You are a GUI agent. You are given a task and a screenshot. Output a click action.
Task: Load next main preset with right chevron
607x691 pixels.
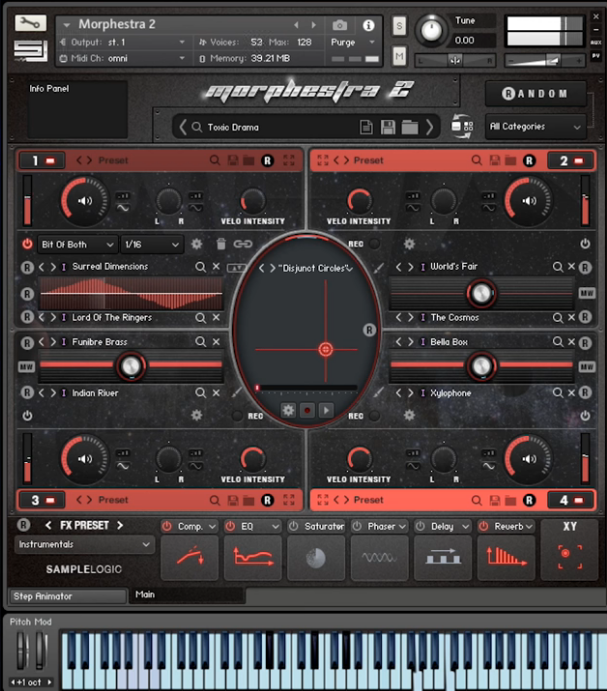pos(429,127)
